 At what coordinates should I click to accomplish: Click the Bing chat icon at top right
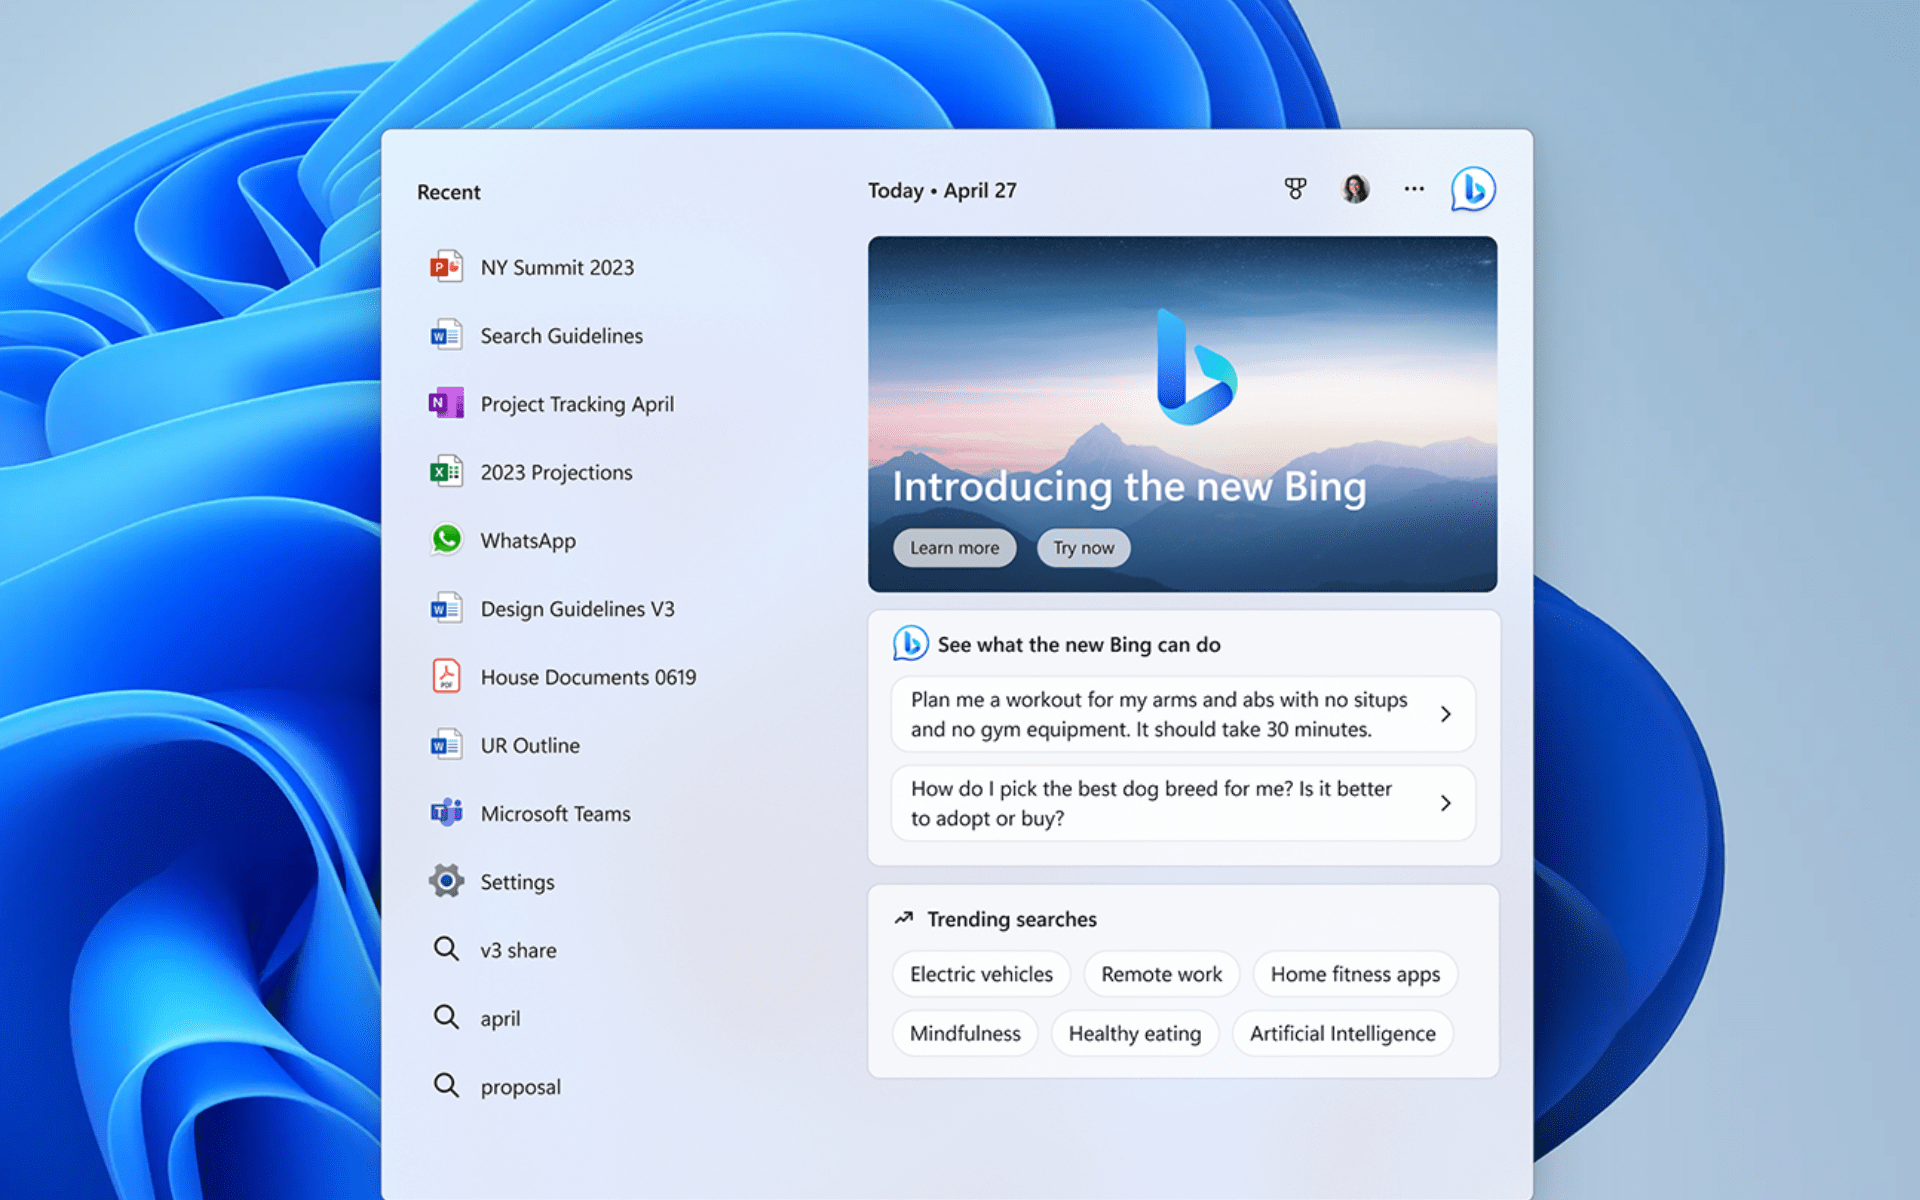[1473, 189]
